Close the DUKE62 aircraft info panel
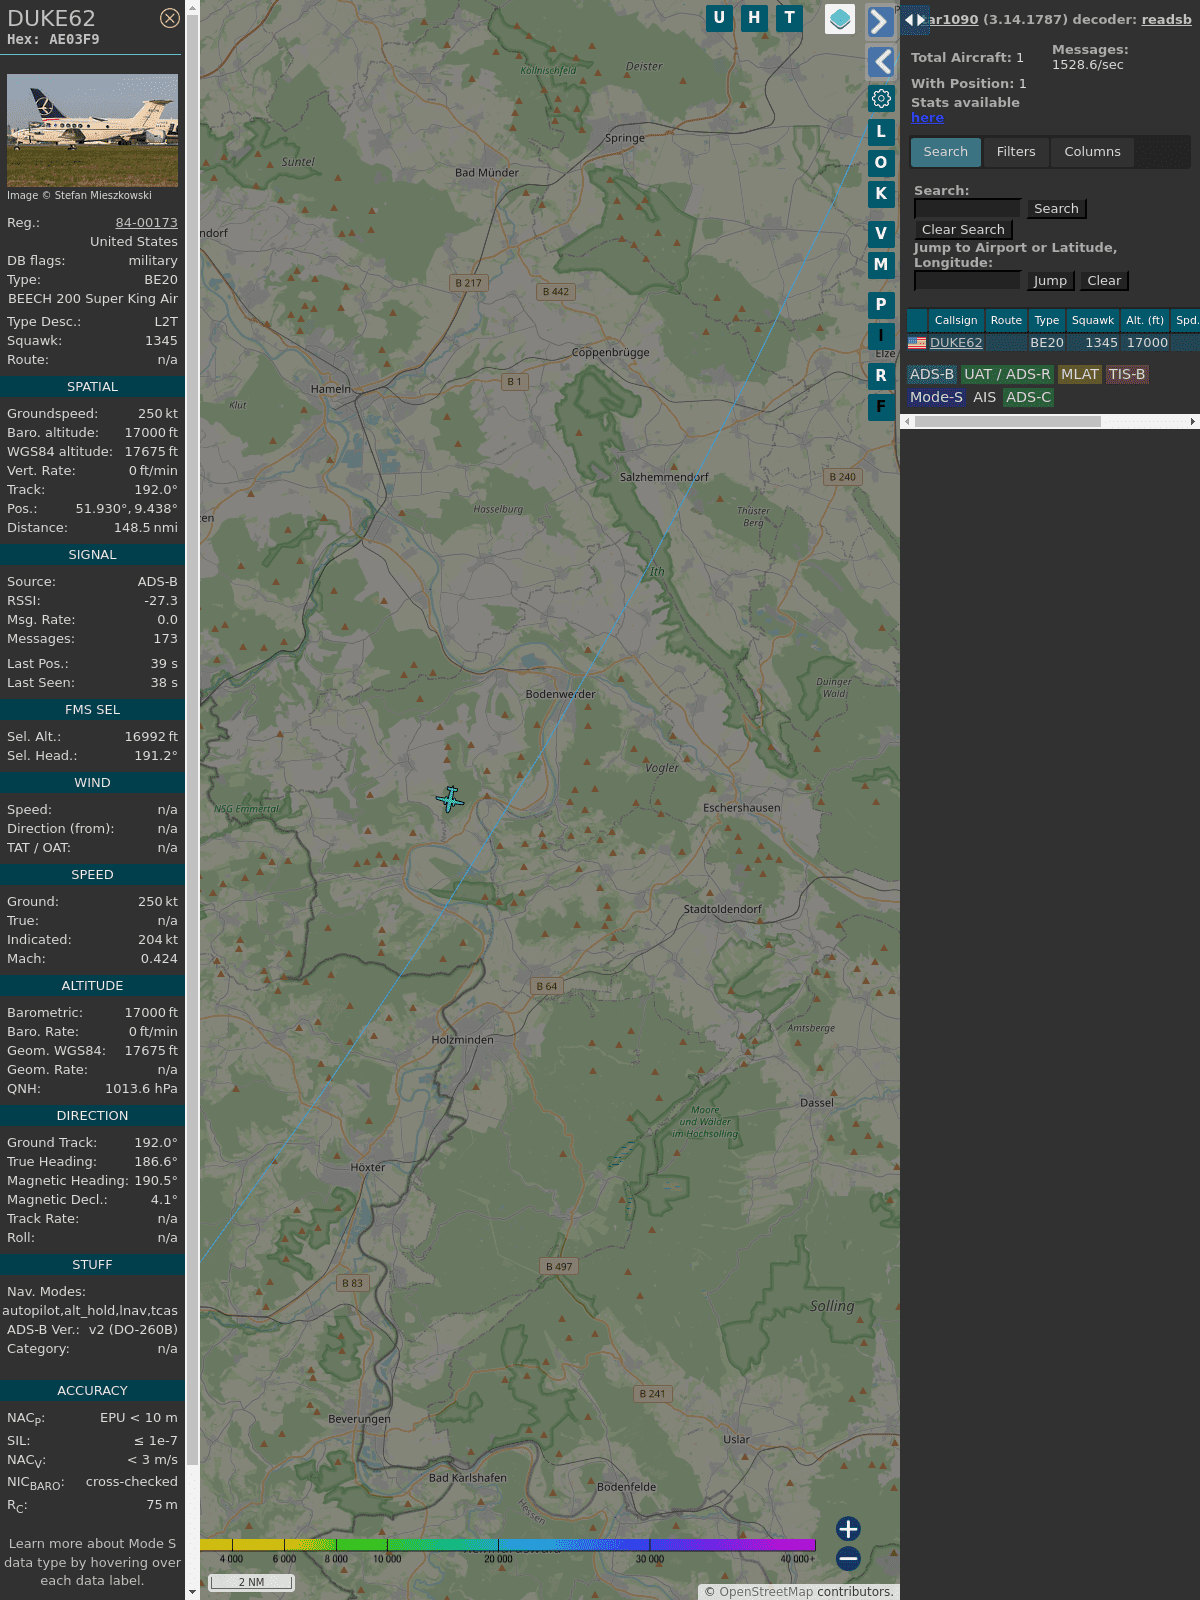The image size is (1200, 1600). [170, 18]
